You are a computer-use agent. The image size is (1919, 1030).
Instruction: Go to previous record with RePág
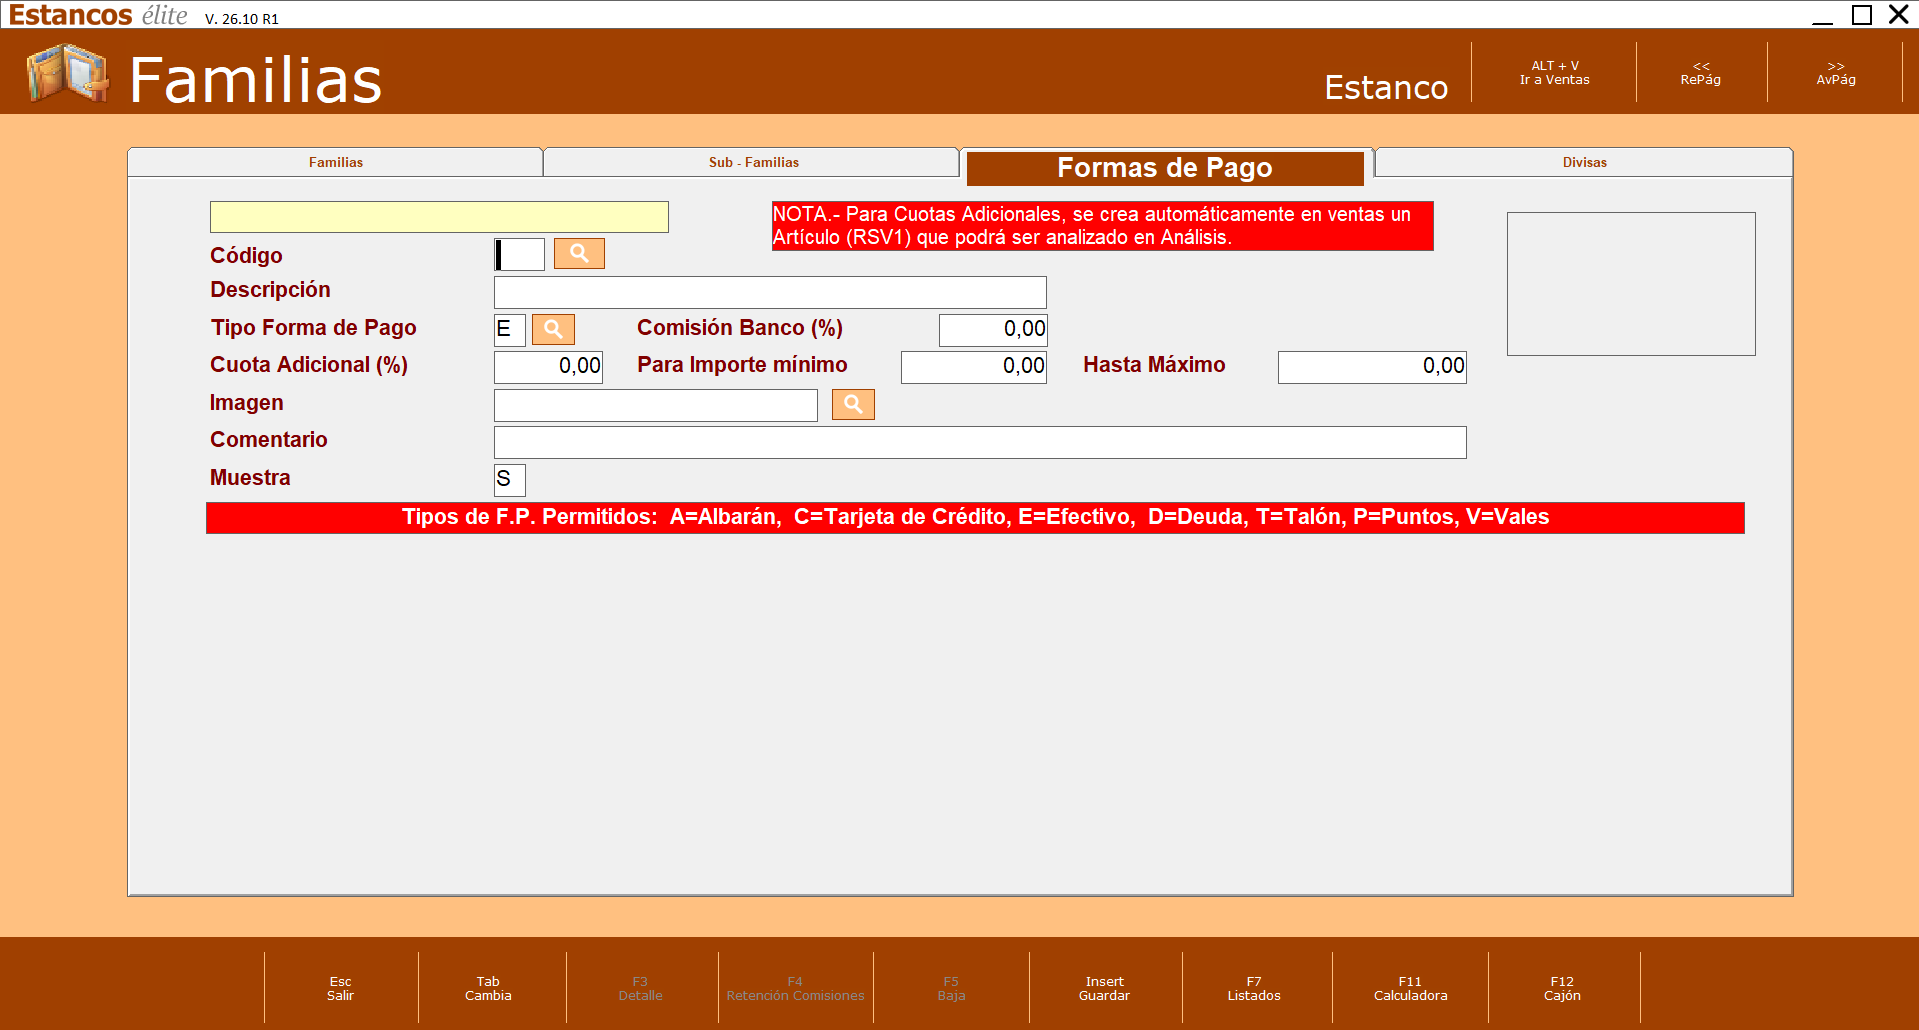point(1701,73)
